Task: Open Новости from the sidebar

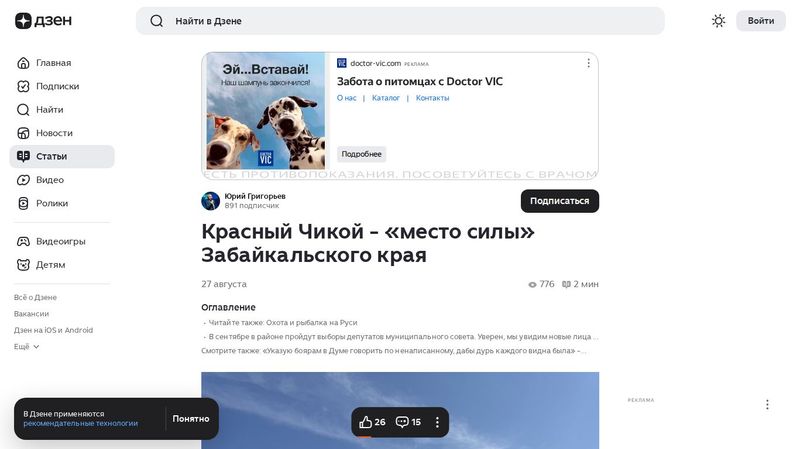Action: coord(54,133)
